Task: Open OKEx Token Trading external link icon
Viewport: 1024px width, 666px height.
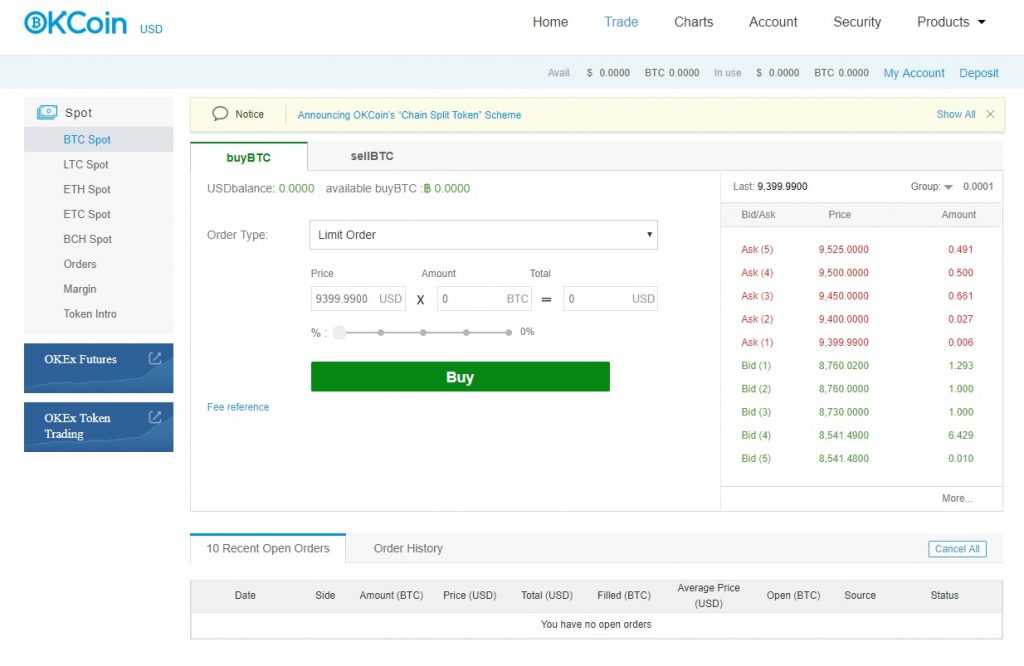Action: (155, 417)
